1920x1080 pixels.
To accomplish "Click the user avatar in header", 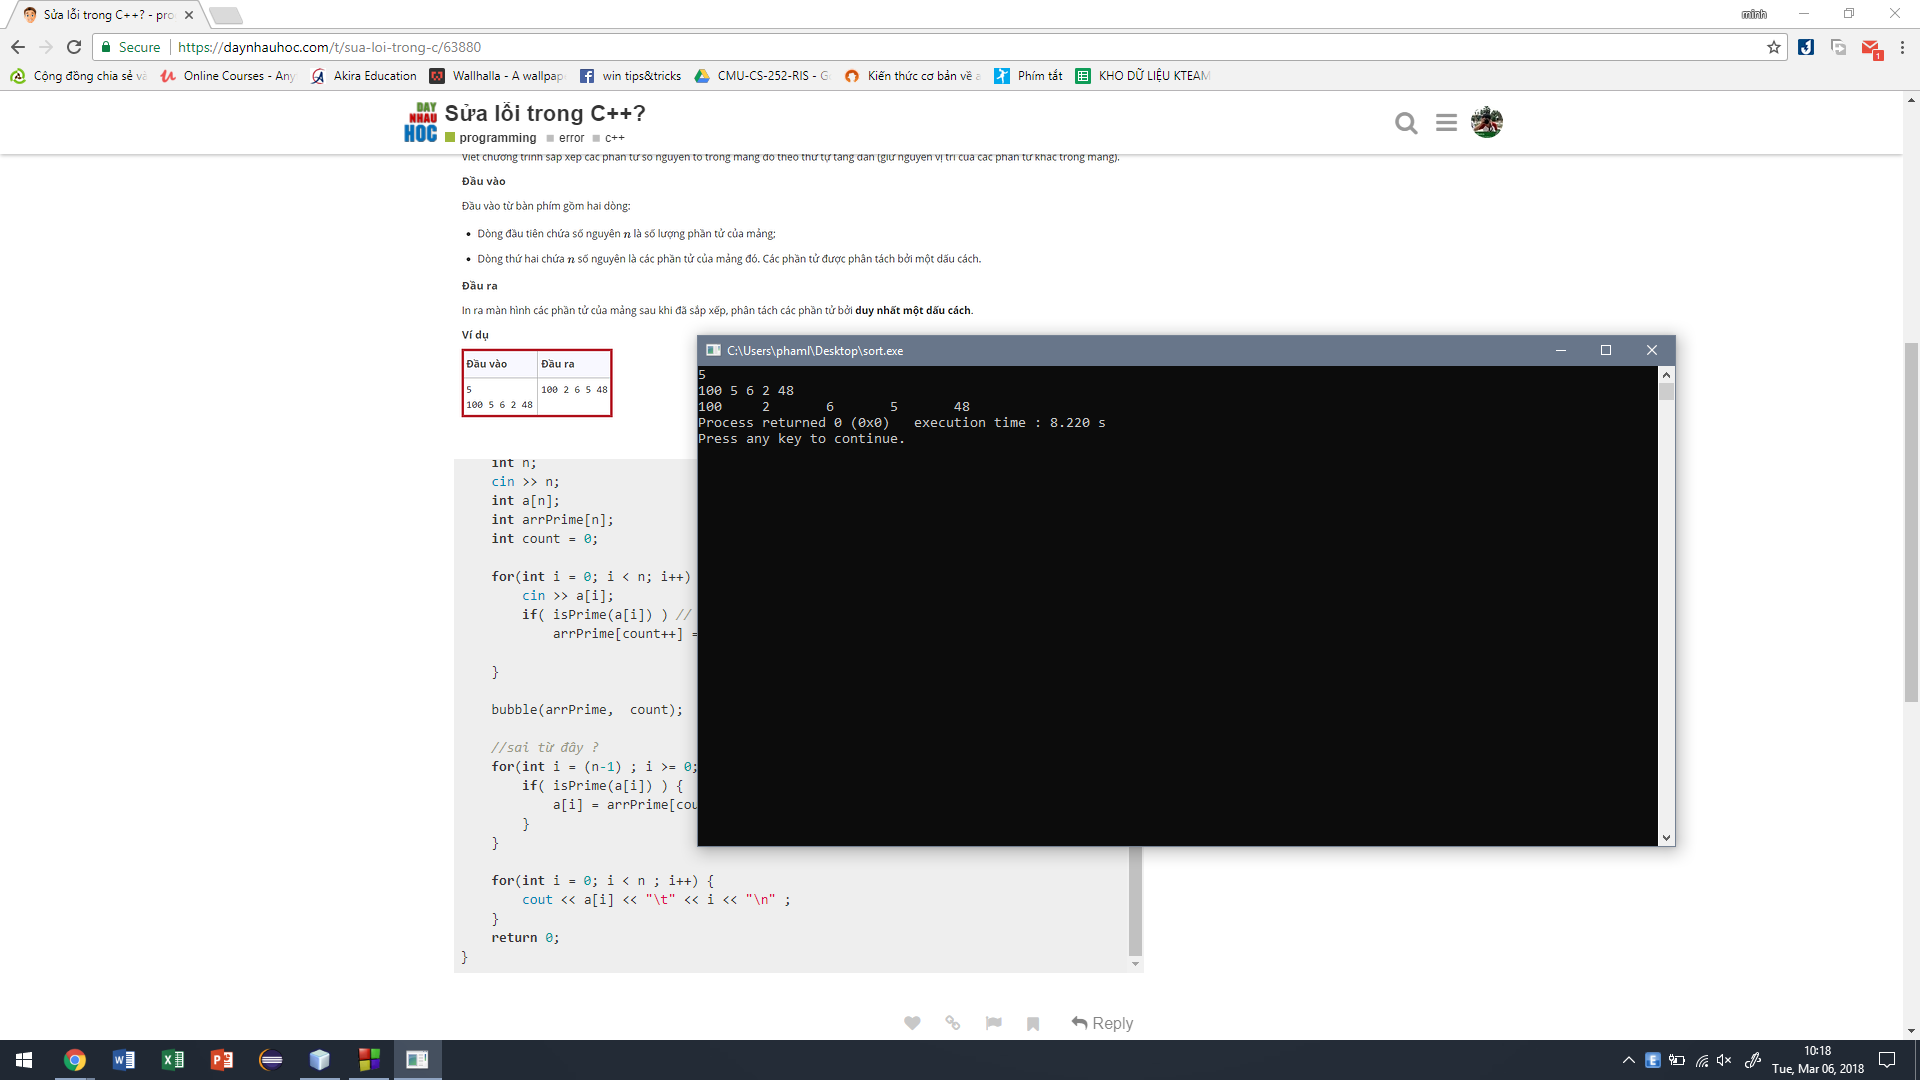I will [x=1487, y=122].
